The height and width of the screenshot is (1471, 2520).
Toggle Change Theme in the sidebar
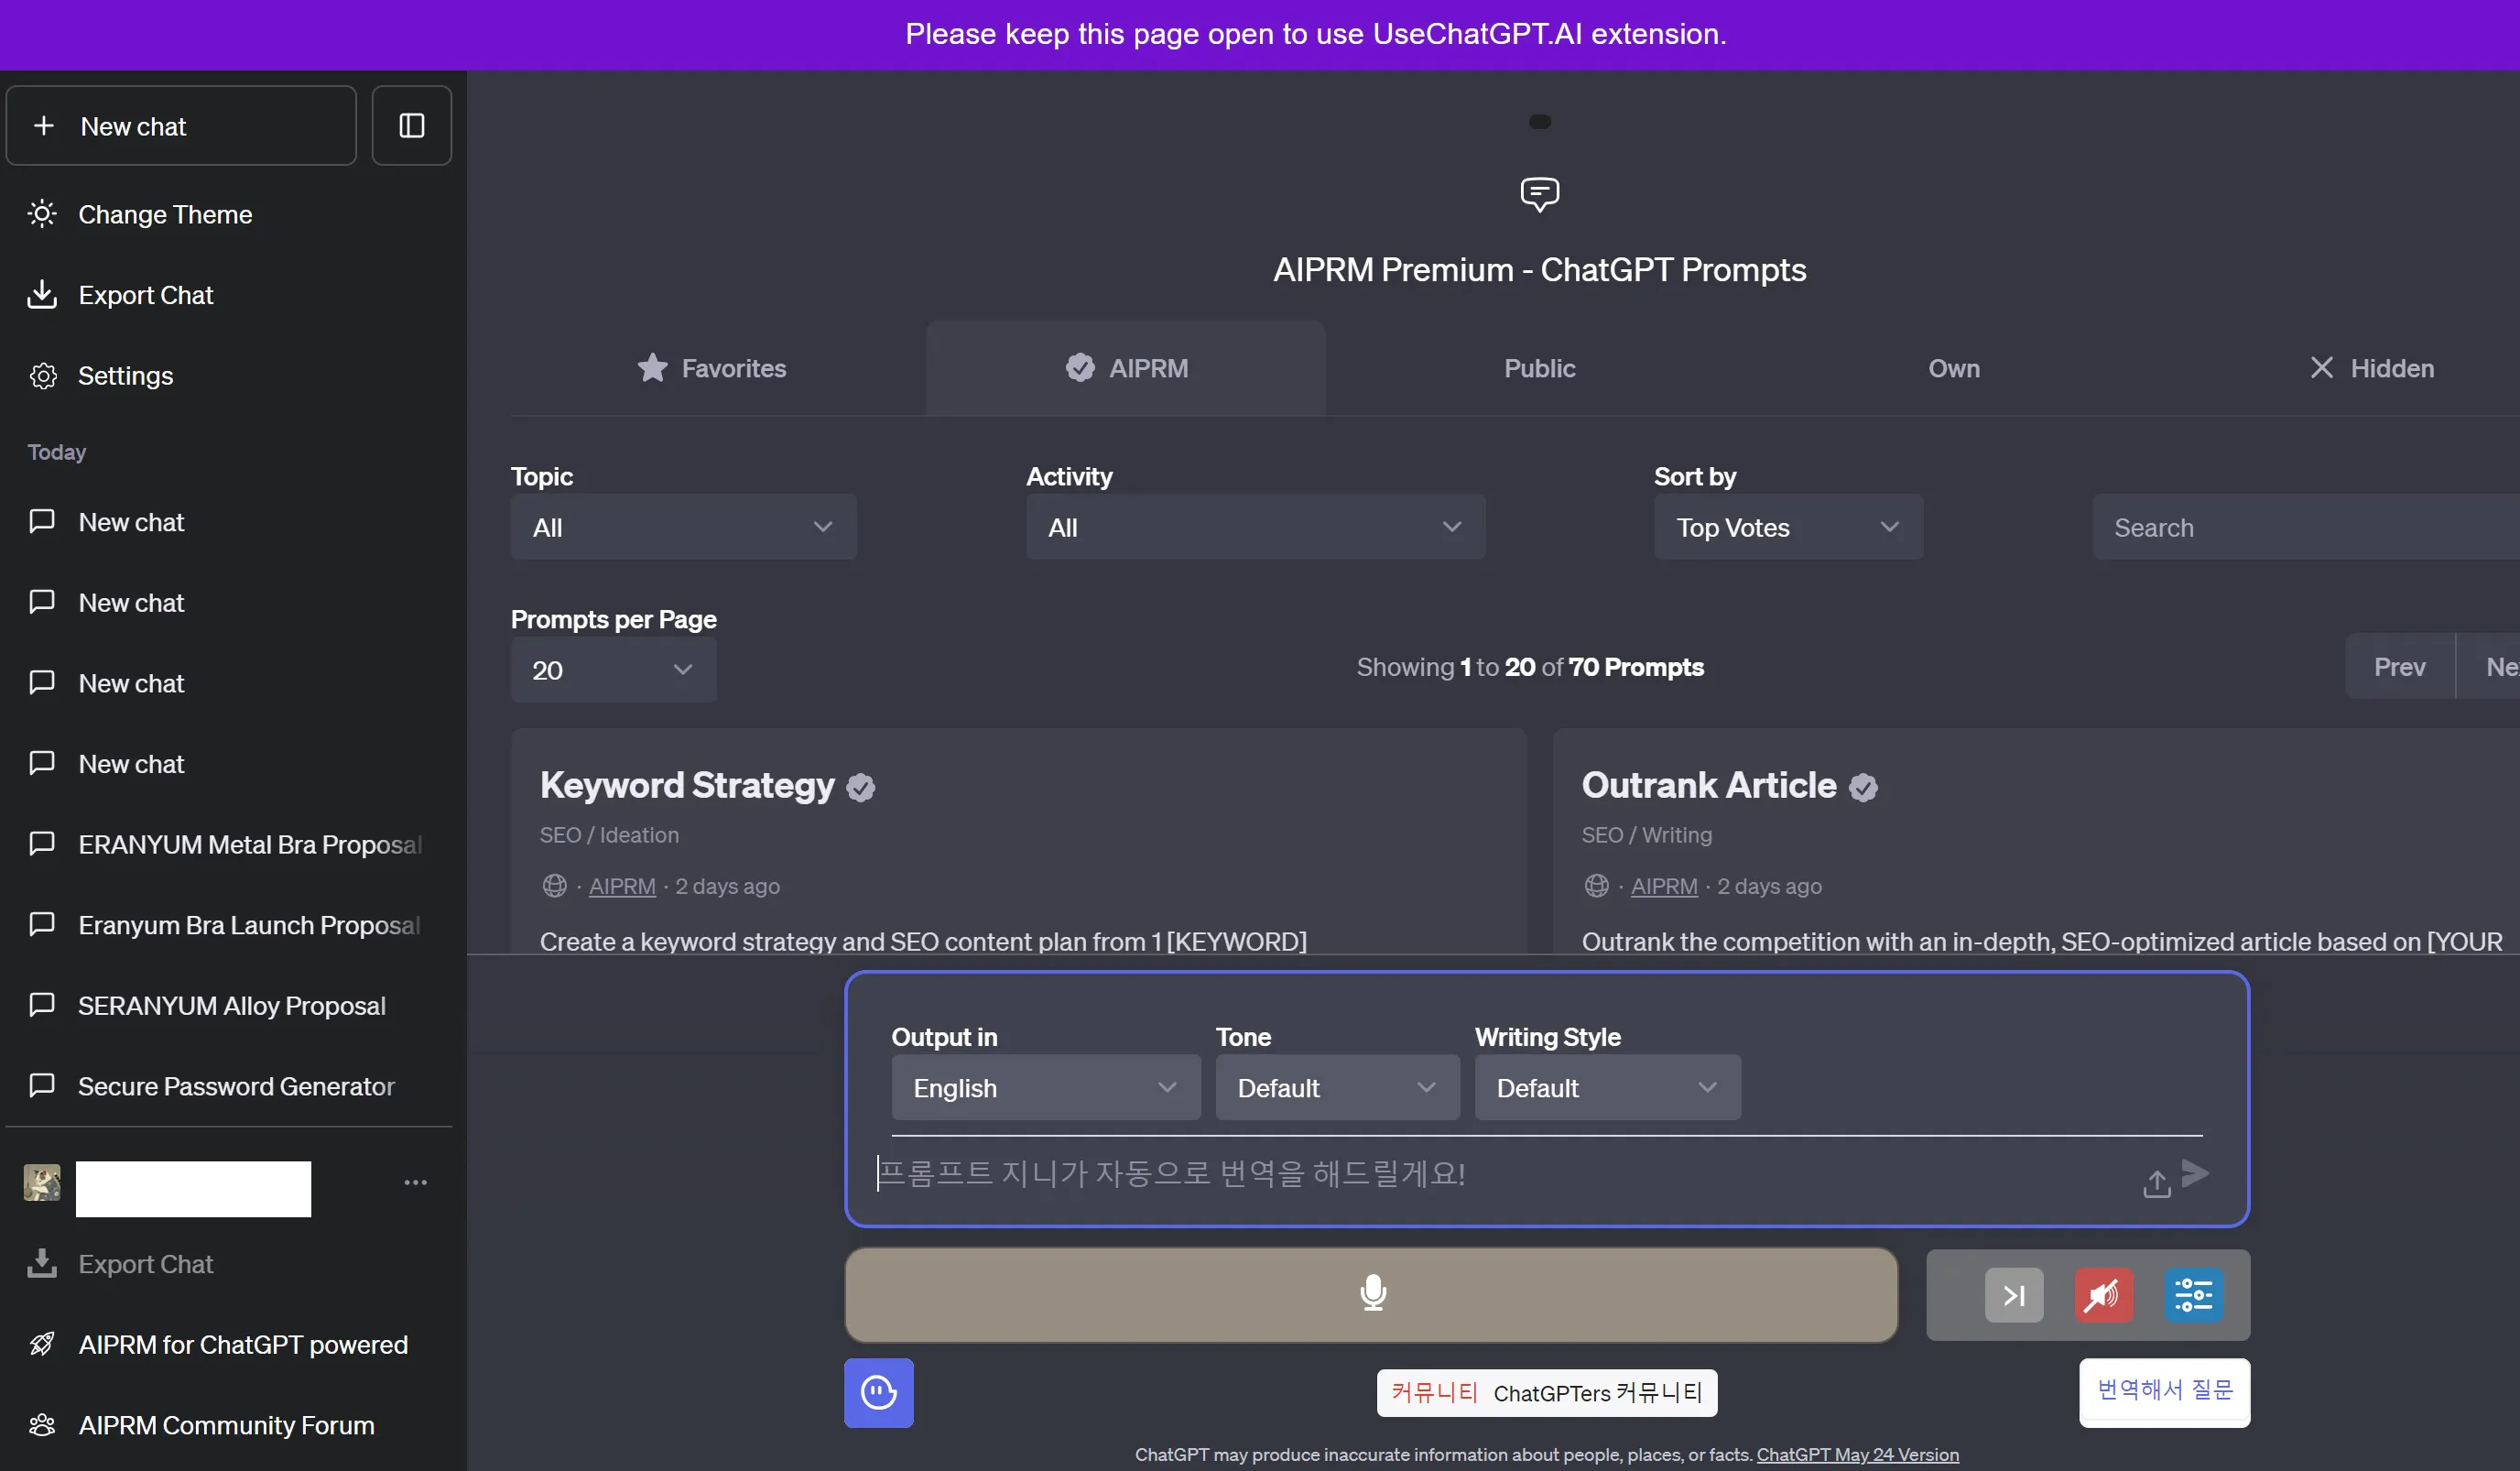[x=164, y=214]
